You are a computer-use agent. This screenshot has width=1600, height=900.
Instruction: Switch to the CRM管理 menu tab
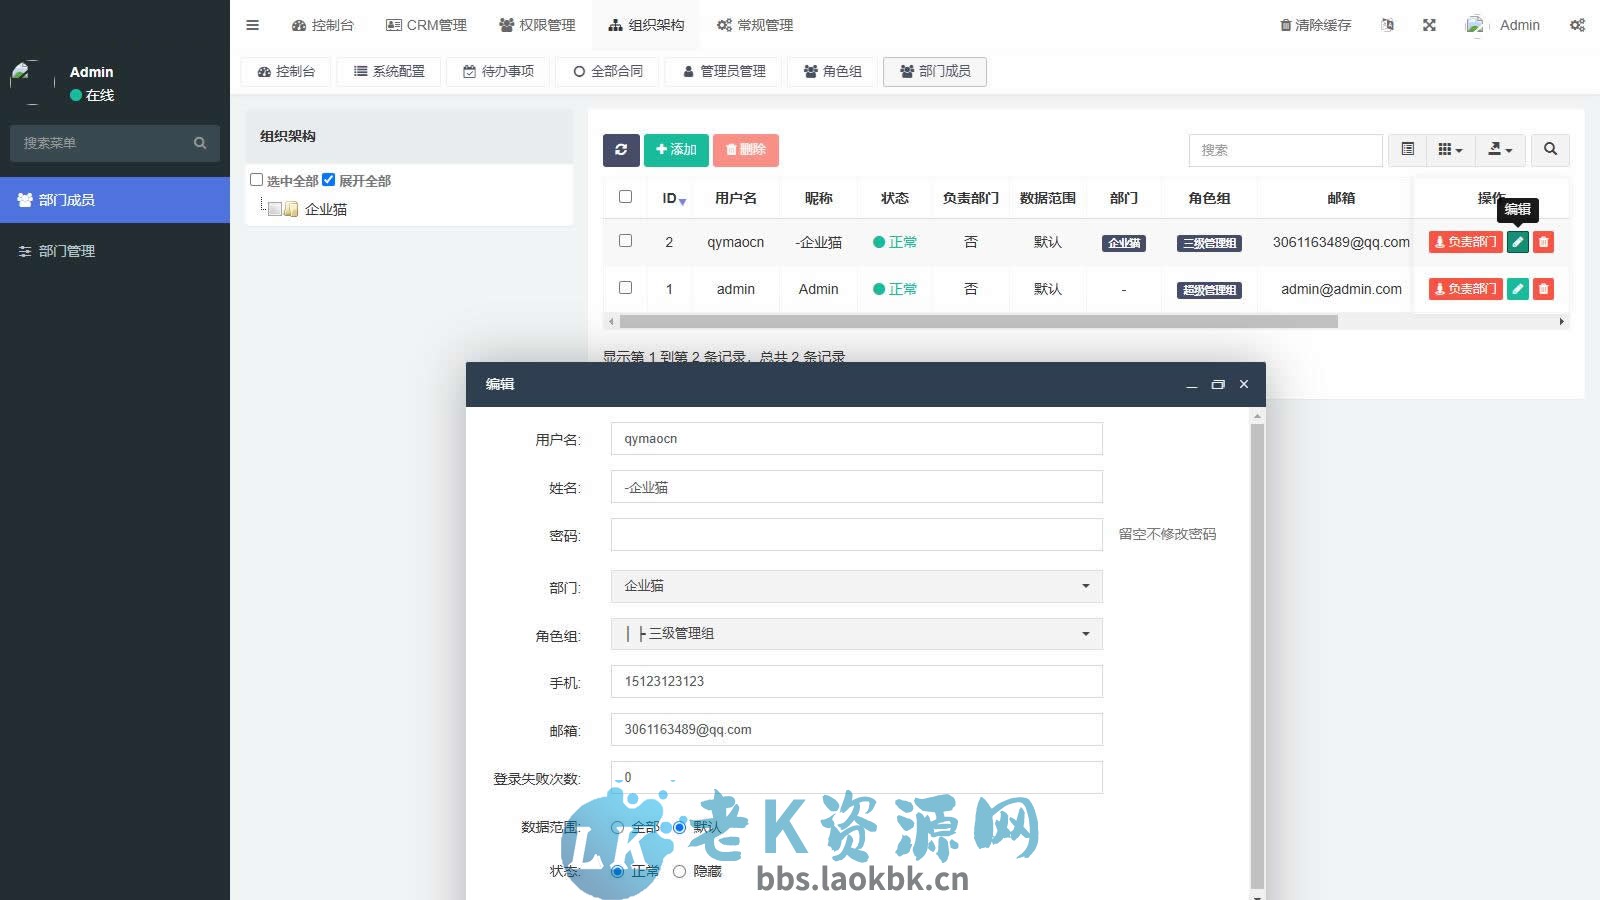426,24
